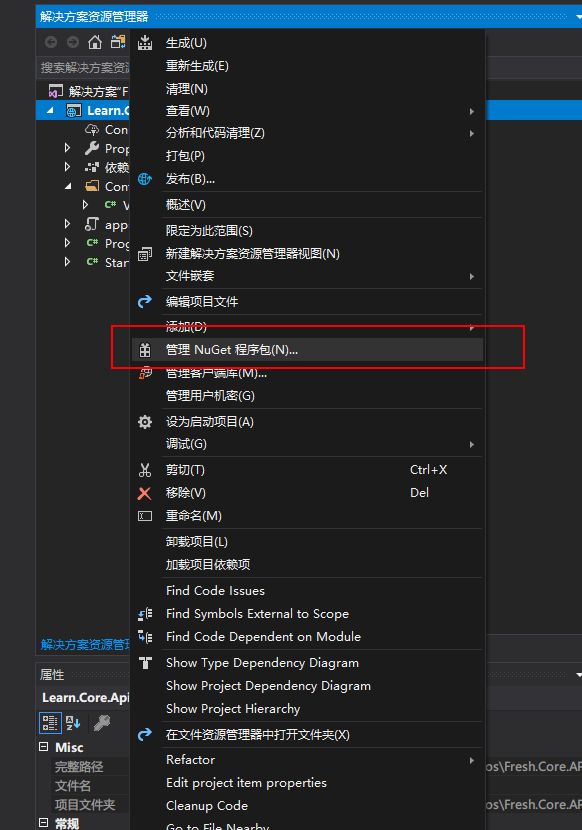
Task: Click the red X Remove icon
Action: (144, 493)
